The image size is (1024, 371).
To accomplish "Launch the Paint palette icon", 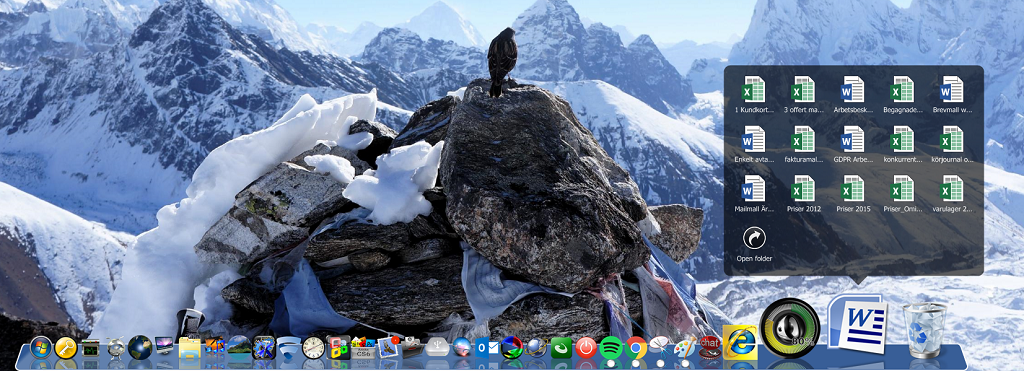I will (x=684, y=347).
